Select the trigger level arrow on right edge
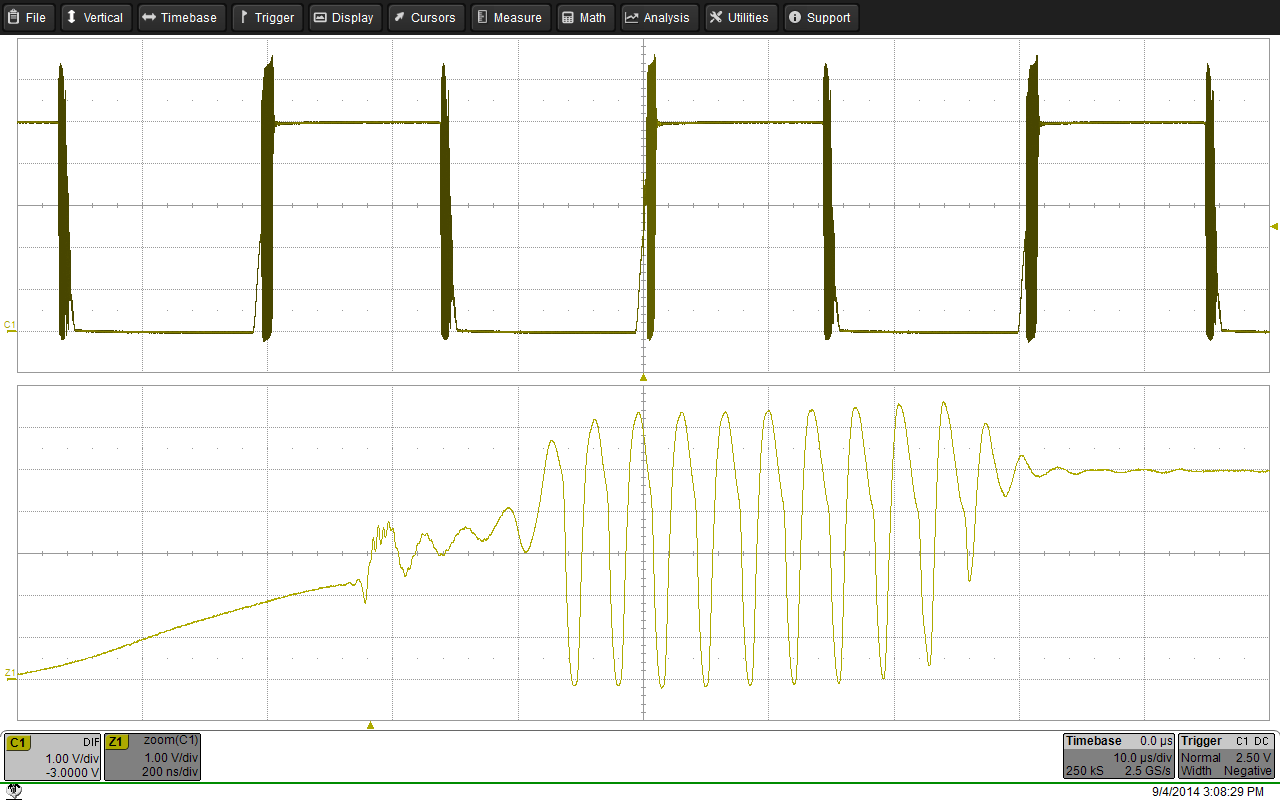The image size is (1280, 800). tap(1273, 227)
